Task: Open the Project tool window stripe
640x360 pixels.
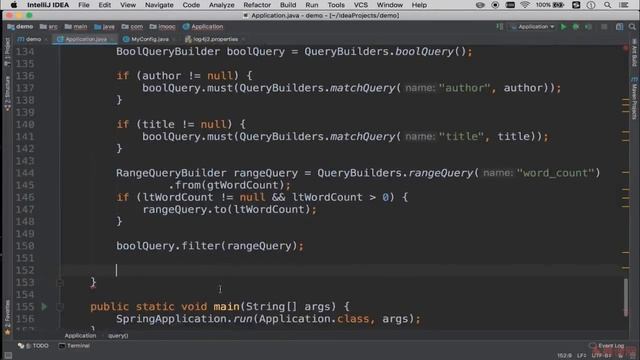Action: click(7, 51)
